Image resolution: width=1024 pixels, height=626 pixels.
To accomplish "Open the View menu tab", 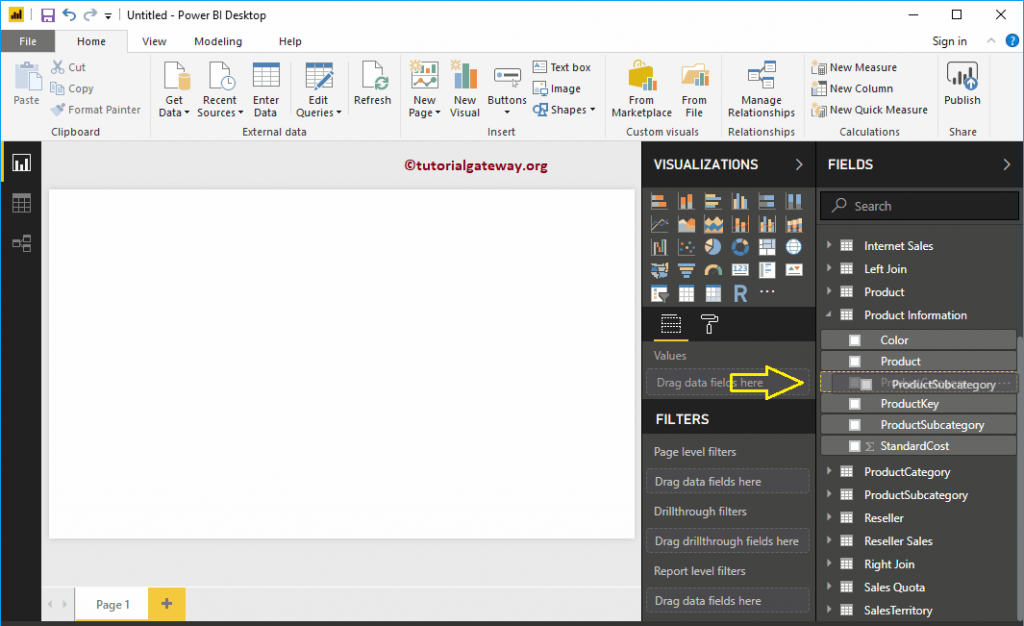I will point(153,41).
